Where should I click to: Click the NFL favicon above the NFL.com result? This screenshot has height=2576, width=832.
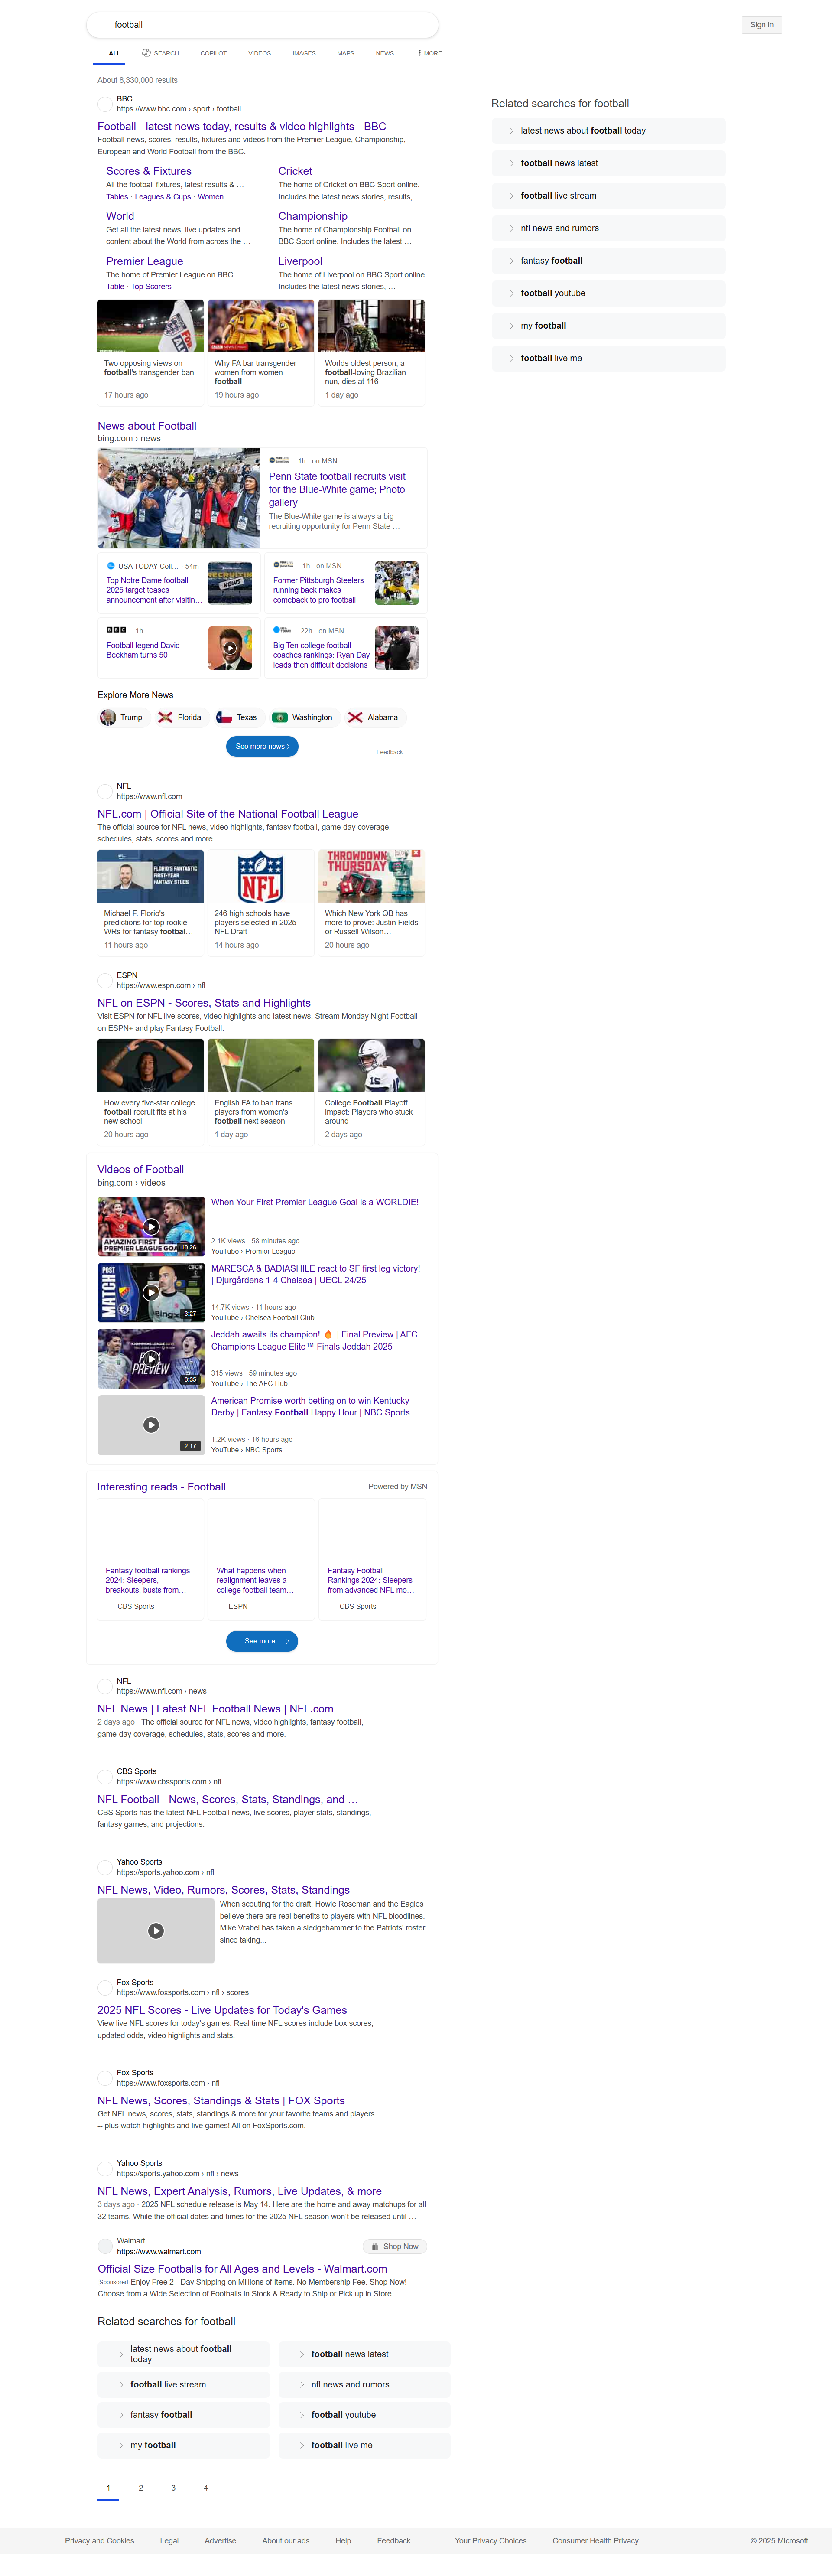click(x=104, y=791)
